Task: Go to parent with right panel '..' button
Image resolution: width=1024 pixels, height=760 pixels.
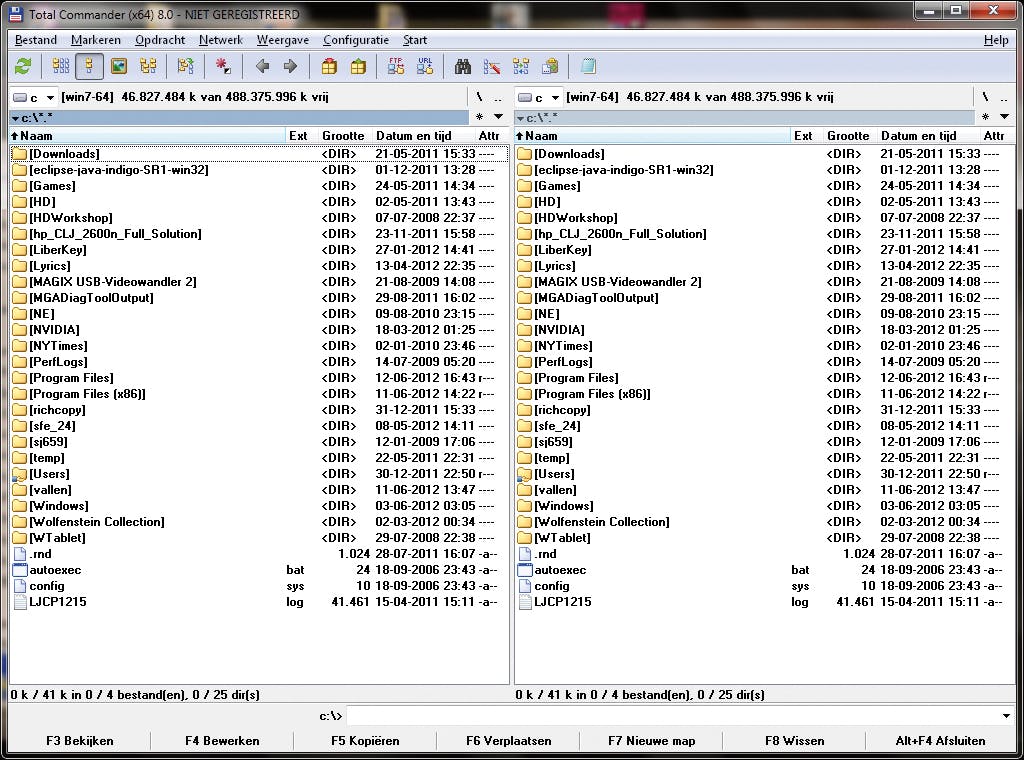Action: [1004, 97]
